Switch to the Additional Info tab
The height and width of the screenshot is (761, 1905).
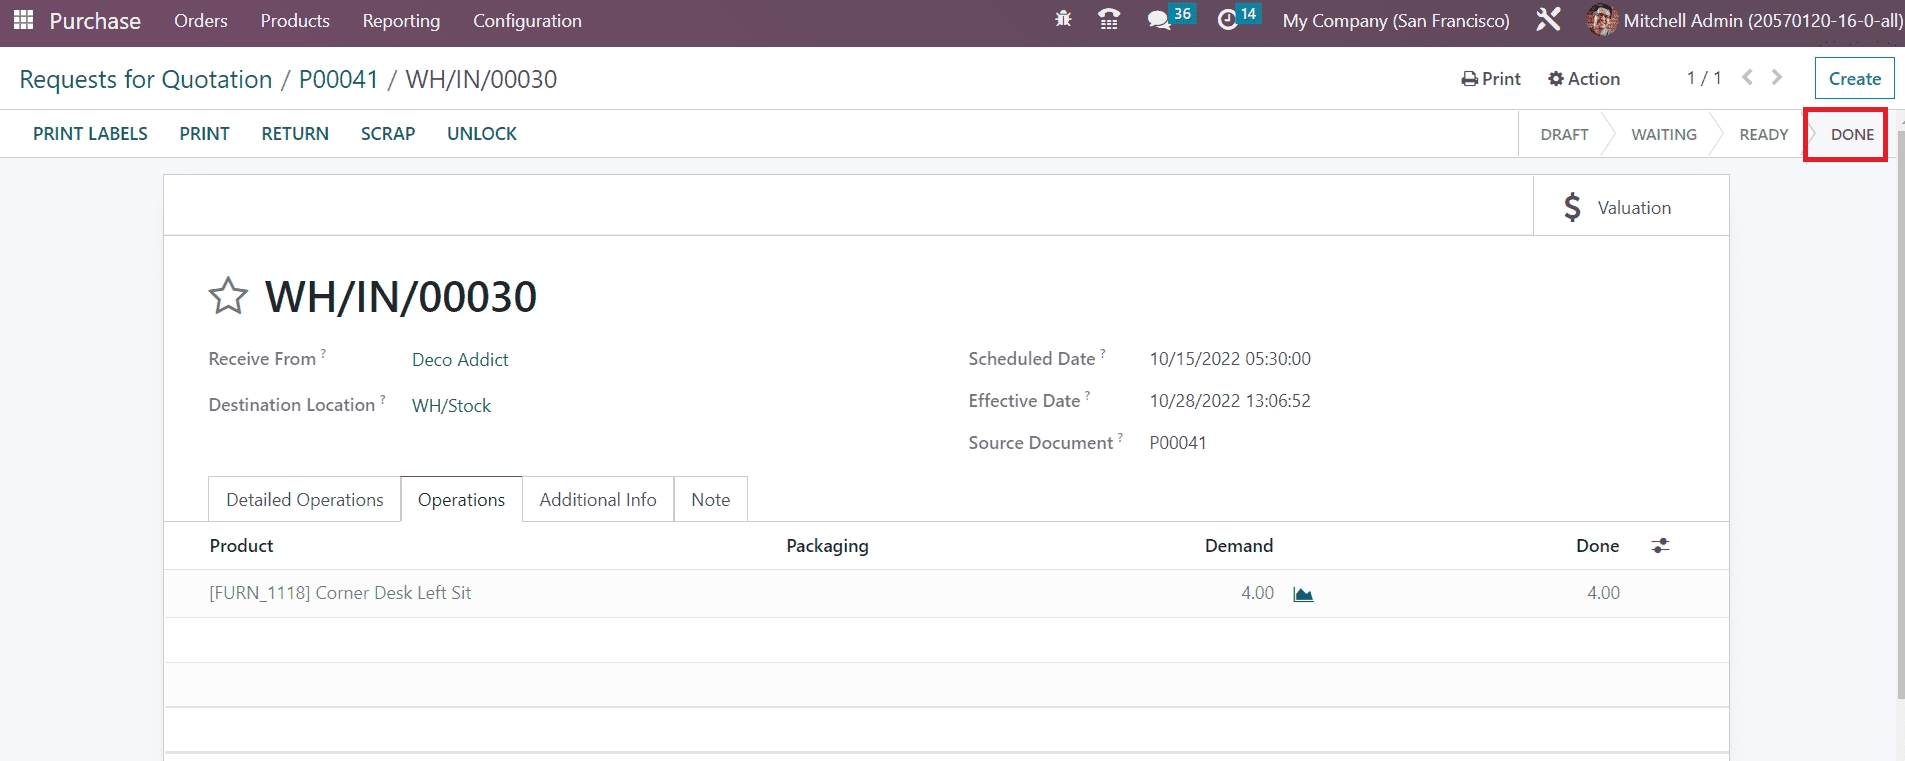click(x=598, y=500)
